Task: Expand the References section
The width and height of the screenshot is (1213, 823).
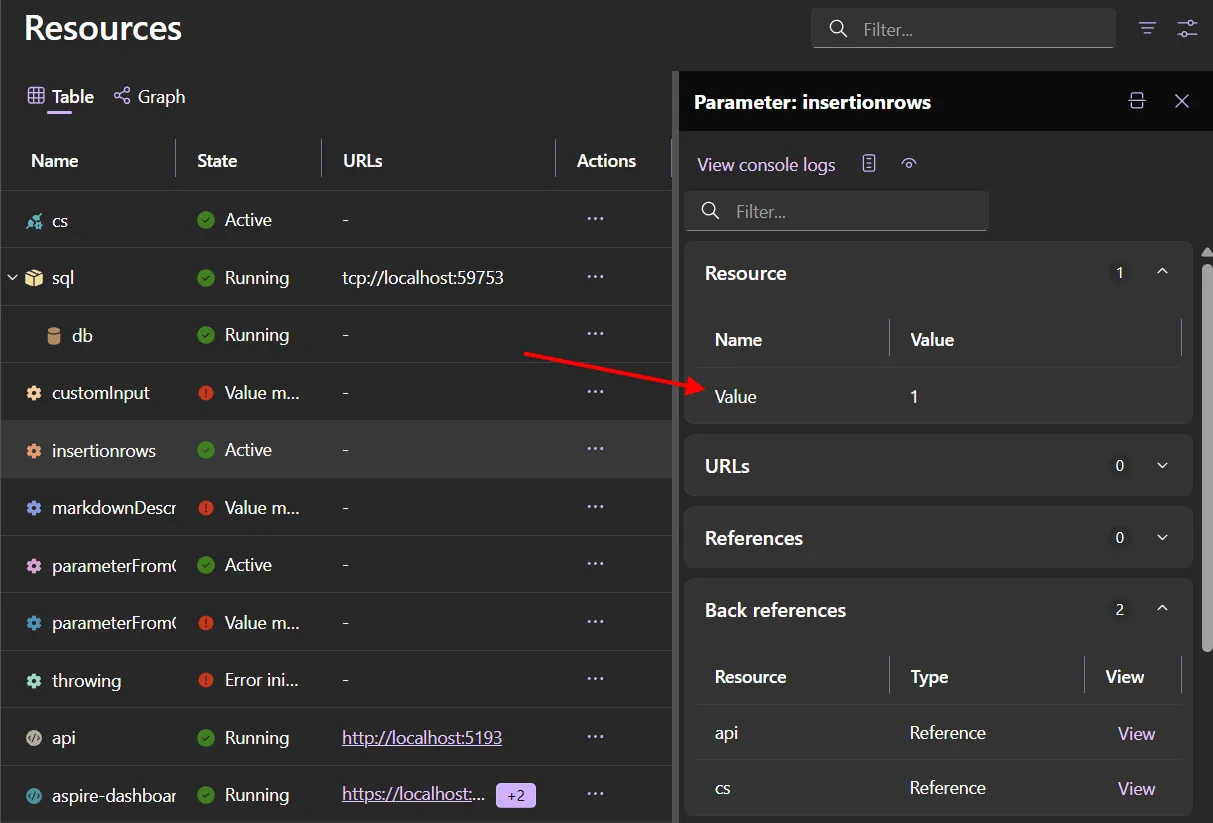Action: pos(1162,537)
